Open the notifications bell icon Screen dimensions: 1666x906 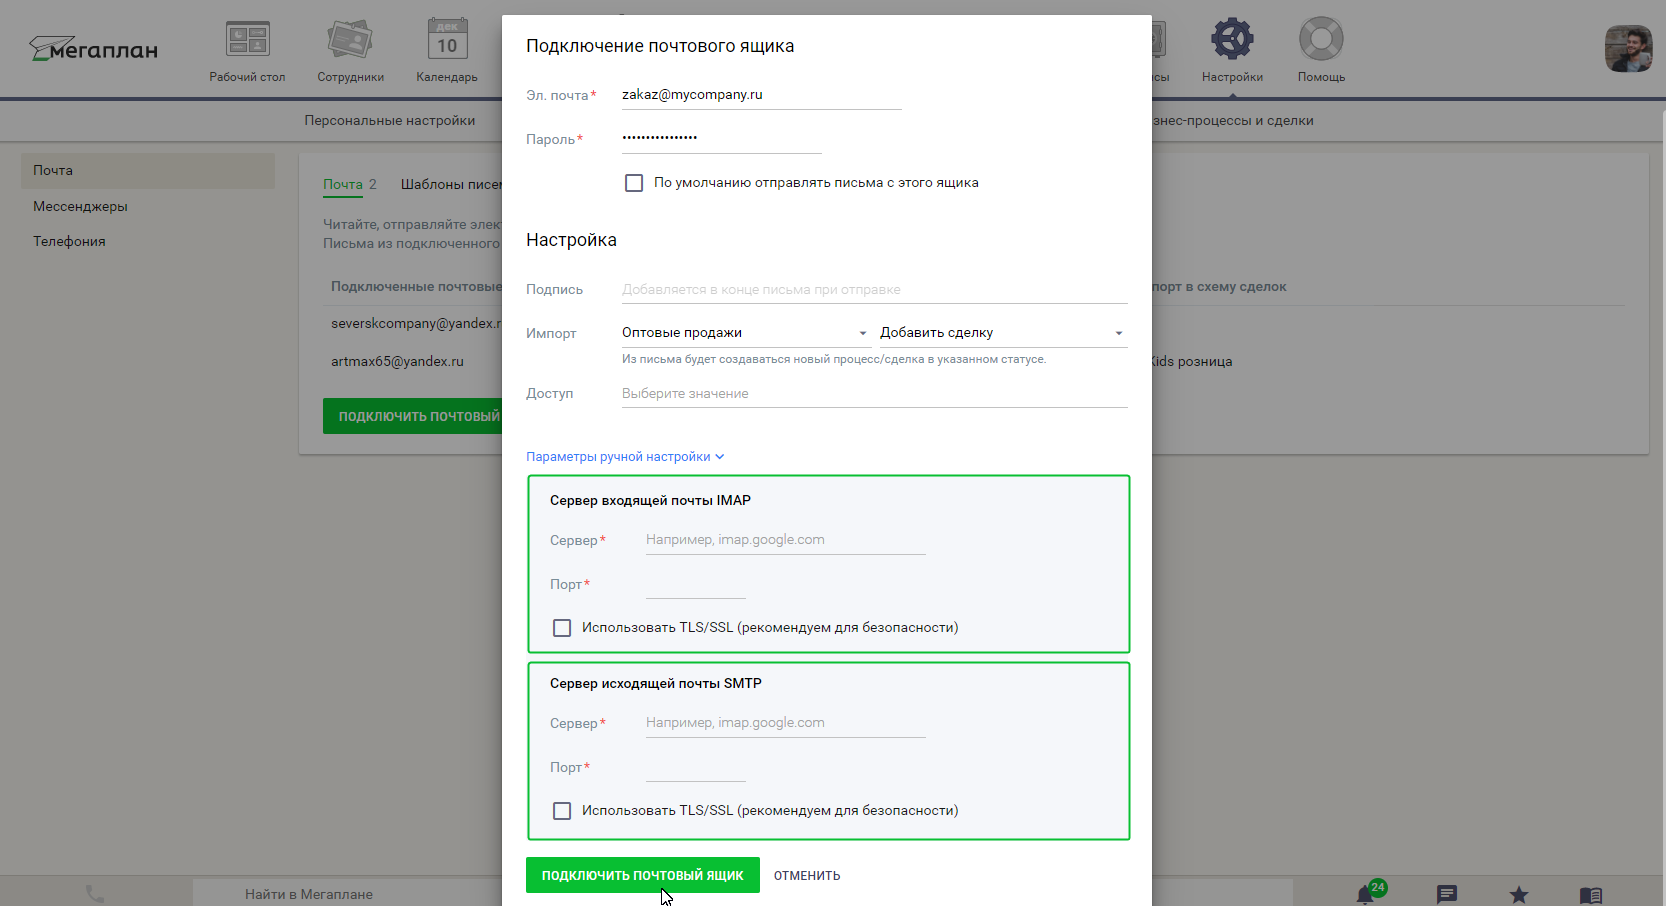[1365, 894]
